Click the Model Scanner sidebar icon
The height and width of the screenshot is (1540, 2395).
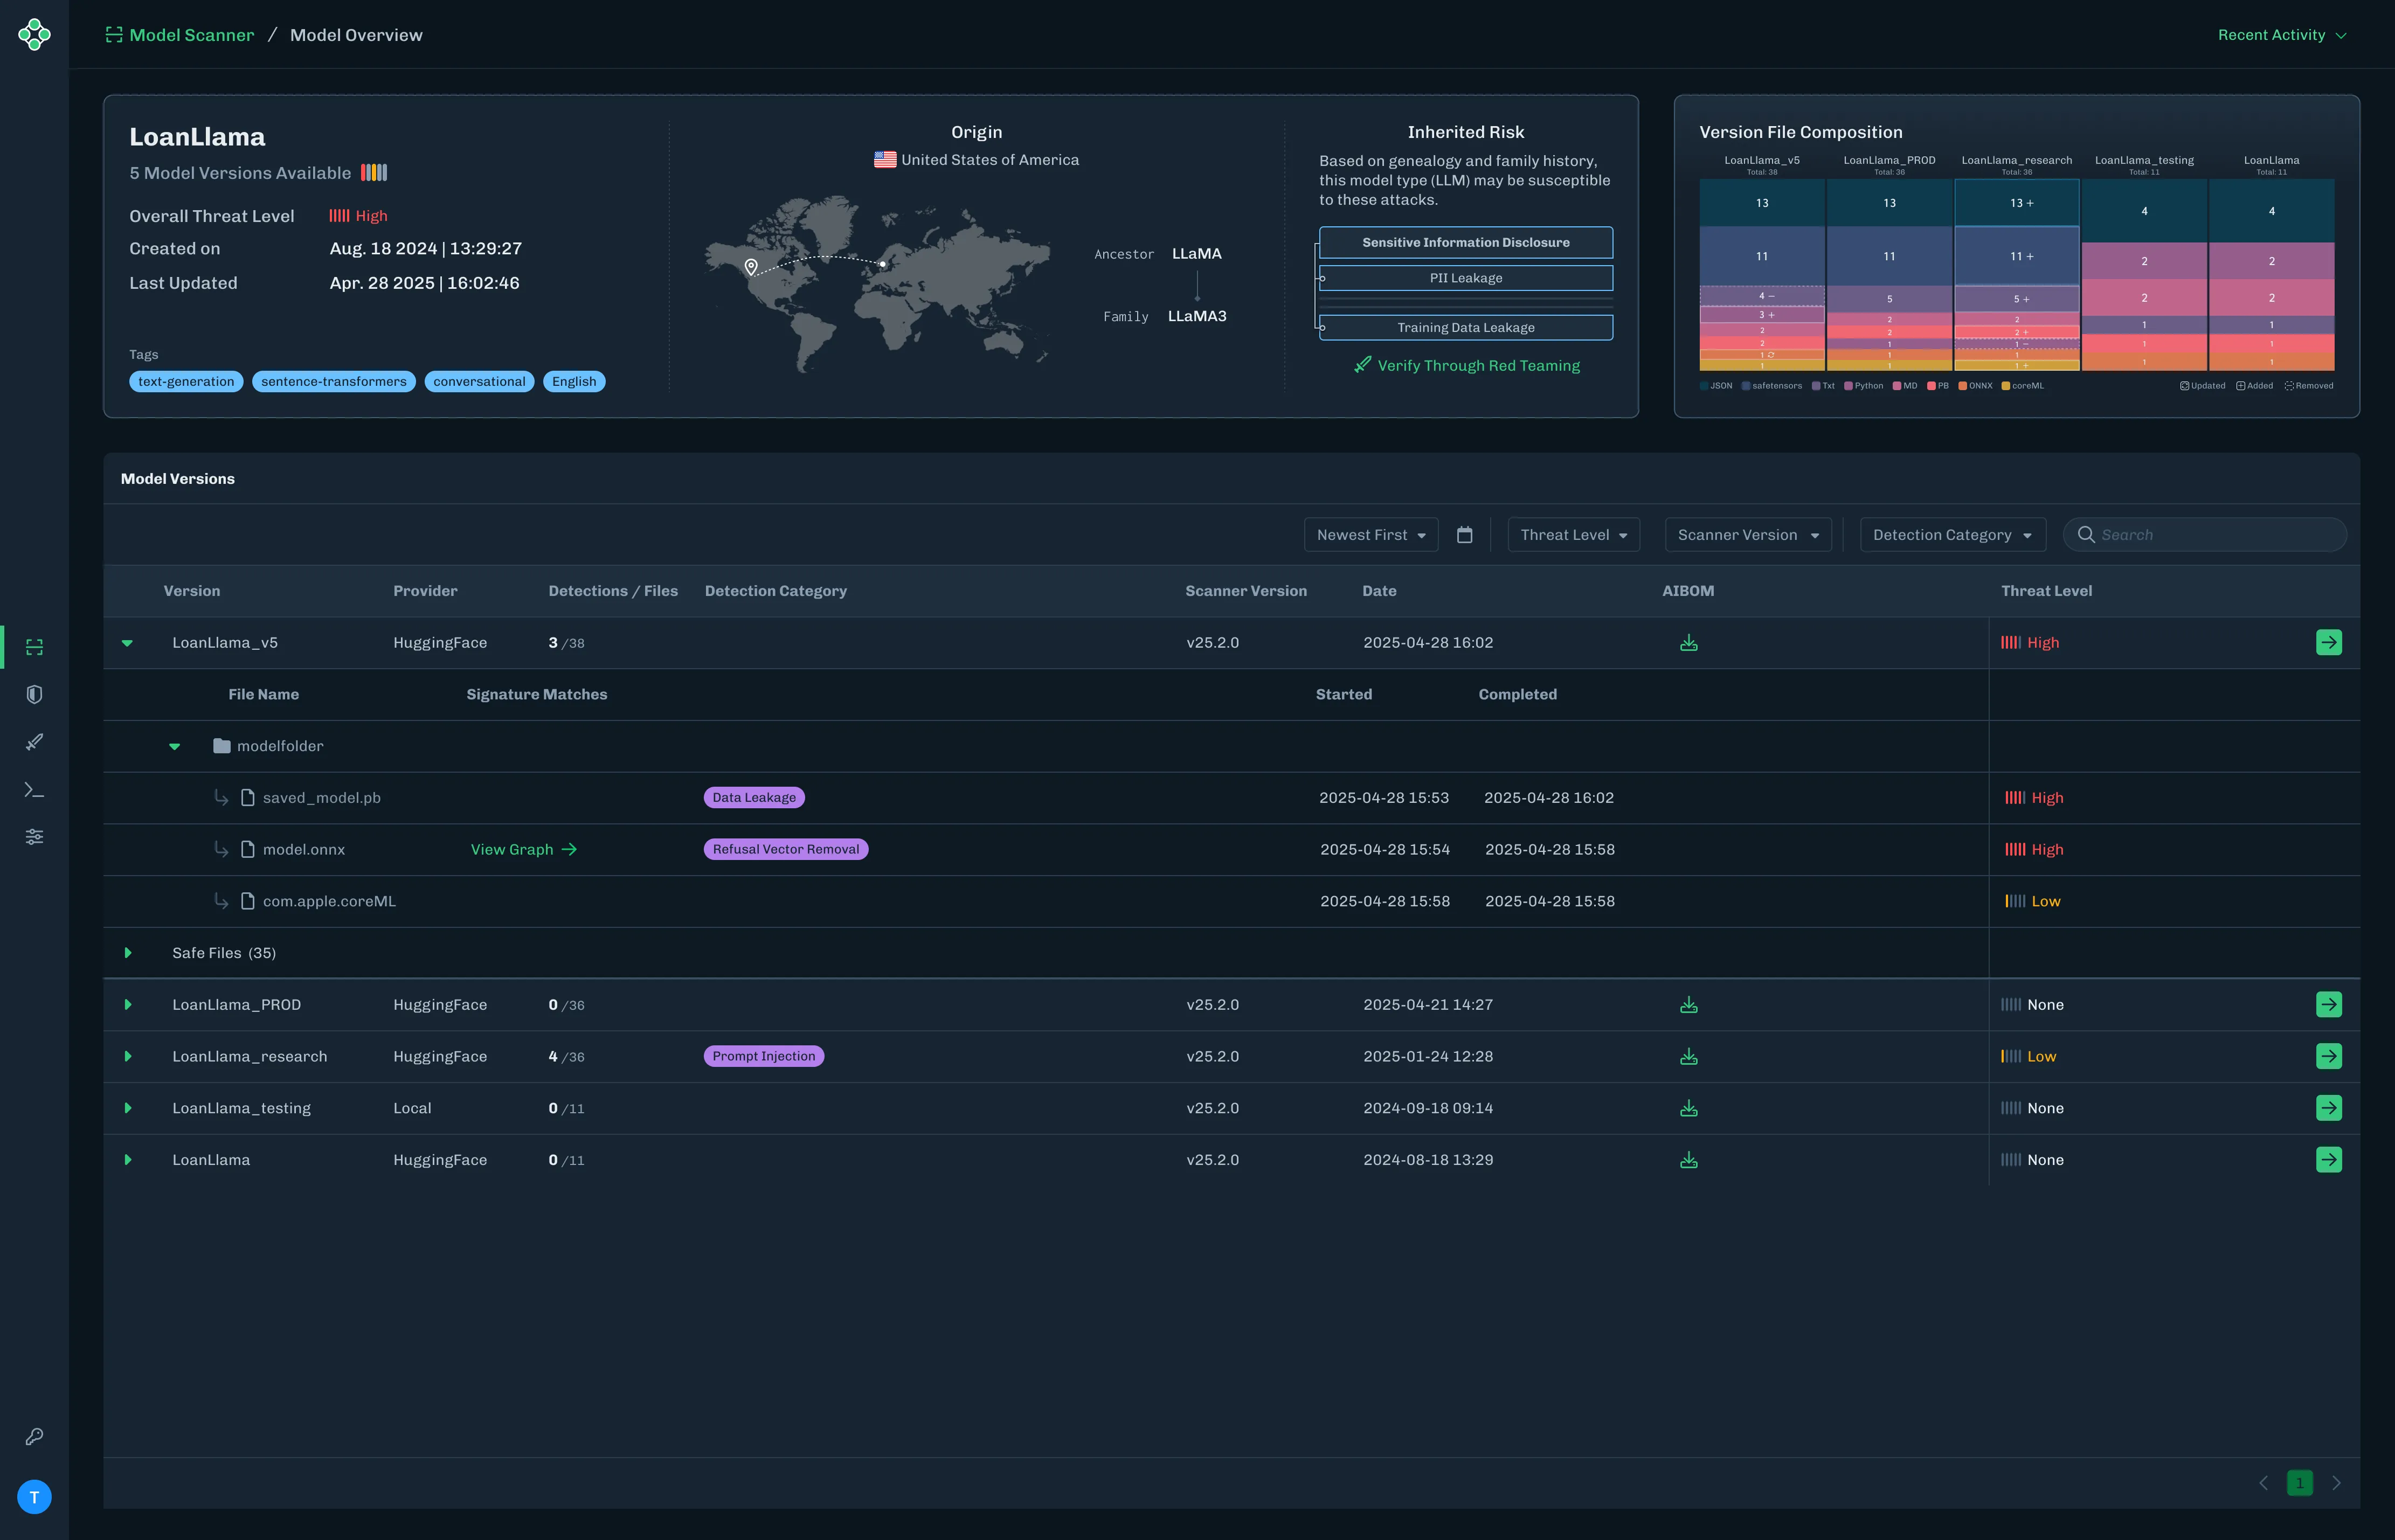click(34, 647)
